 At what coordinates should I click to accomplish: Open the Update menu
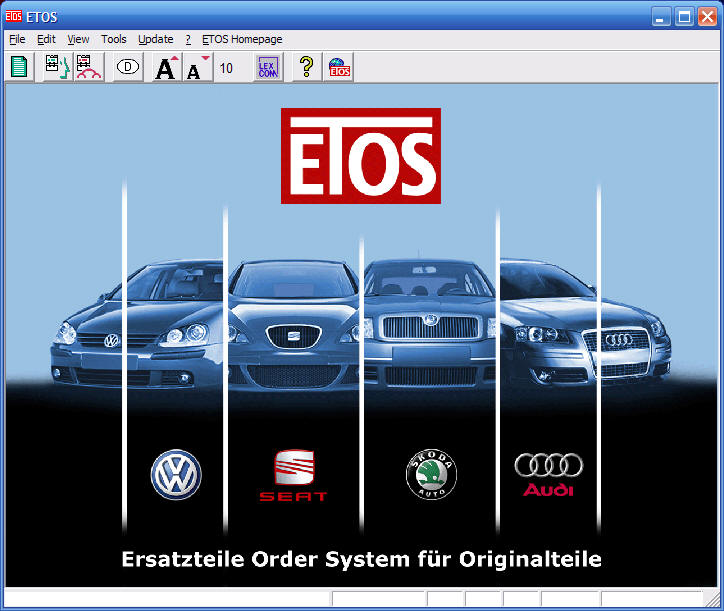(156, 39)
